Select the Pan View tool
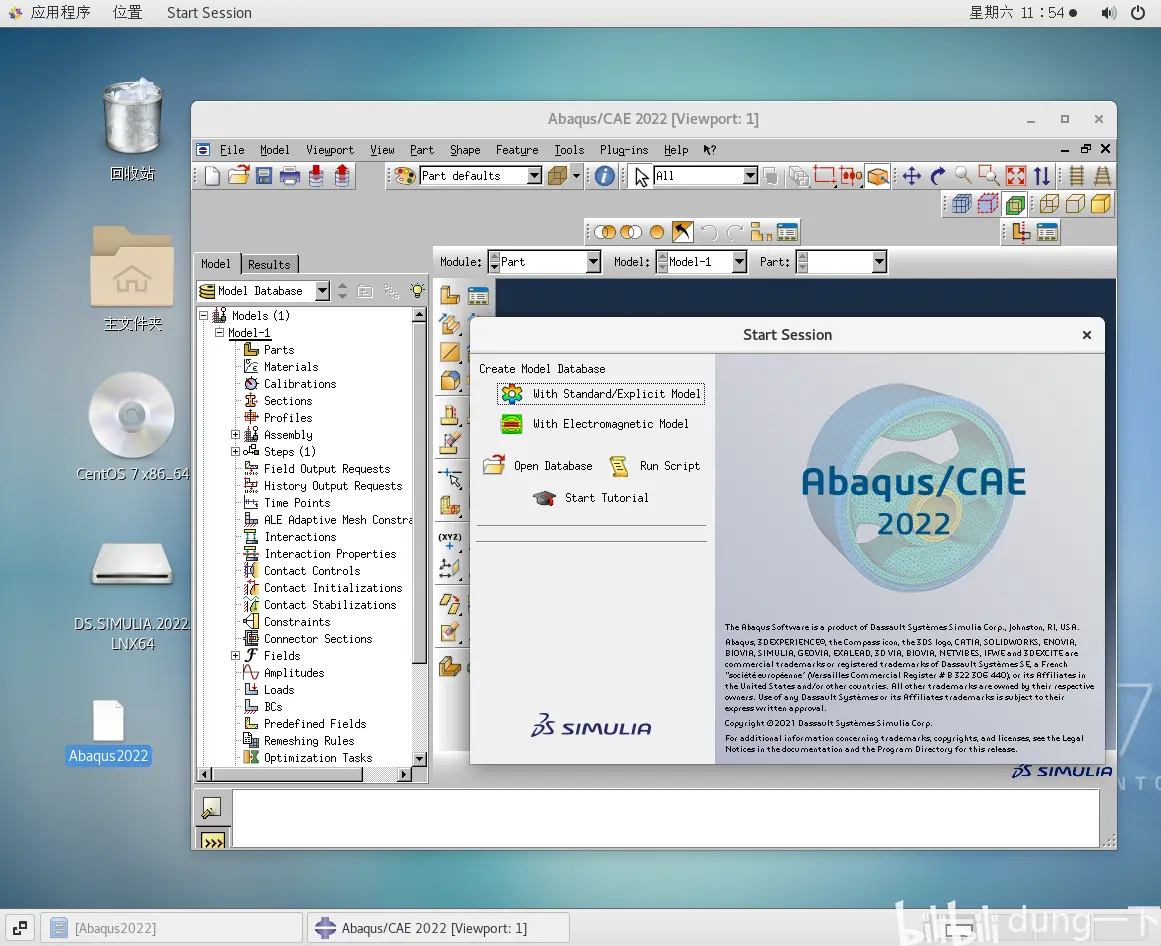The width and height of the screenshot is (1161, 946). pyautogui.click(x=912, y=176)
